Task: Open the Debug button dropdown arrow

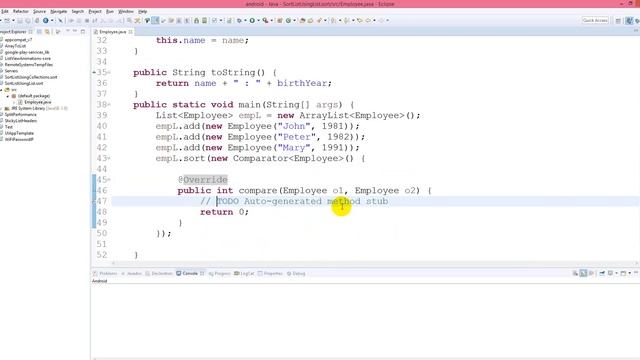Action: (245, 20)
